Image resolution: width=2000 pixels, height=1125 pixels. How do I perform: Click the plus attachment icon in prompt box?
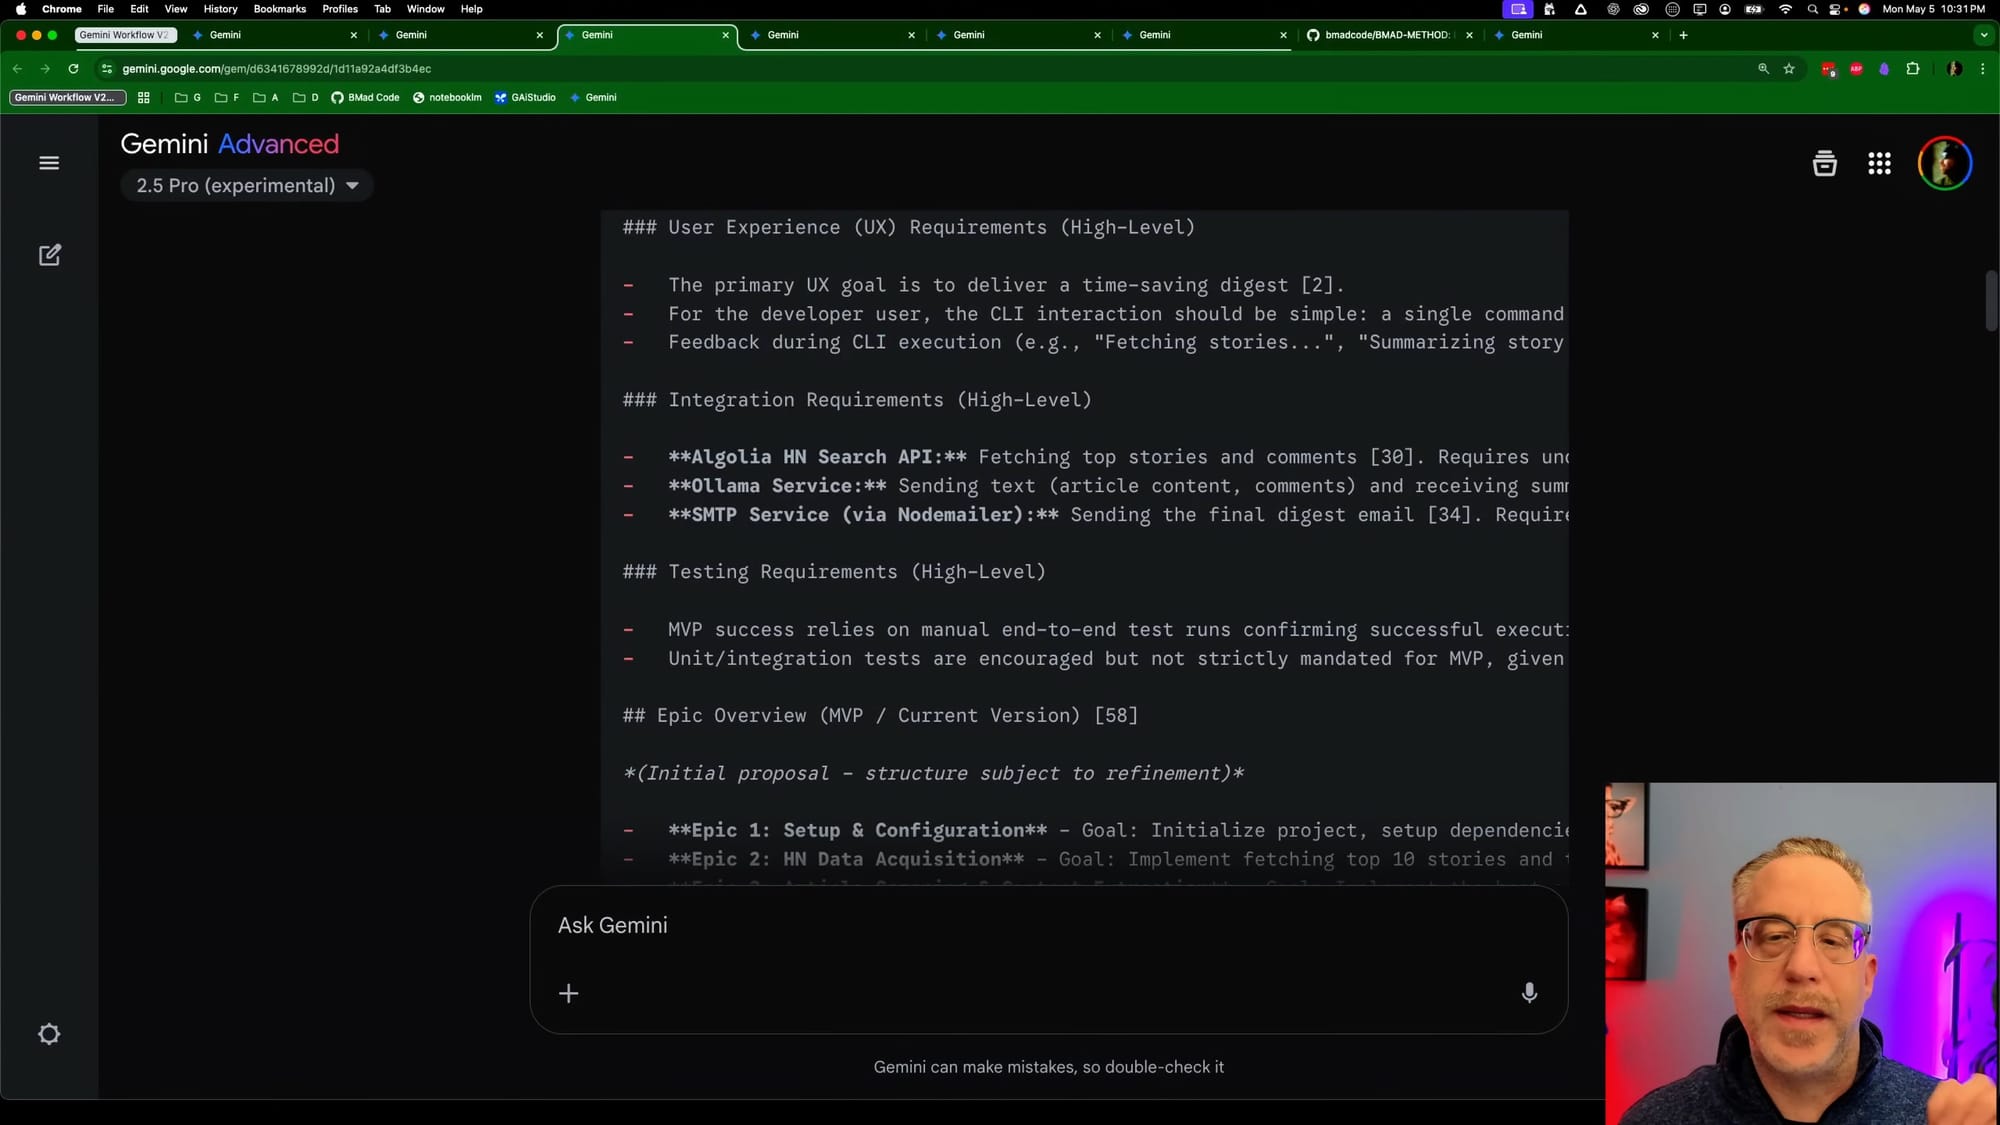coord(568,993)
